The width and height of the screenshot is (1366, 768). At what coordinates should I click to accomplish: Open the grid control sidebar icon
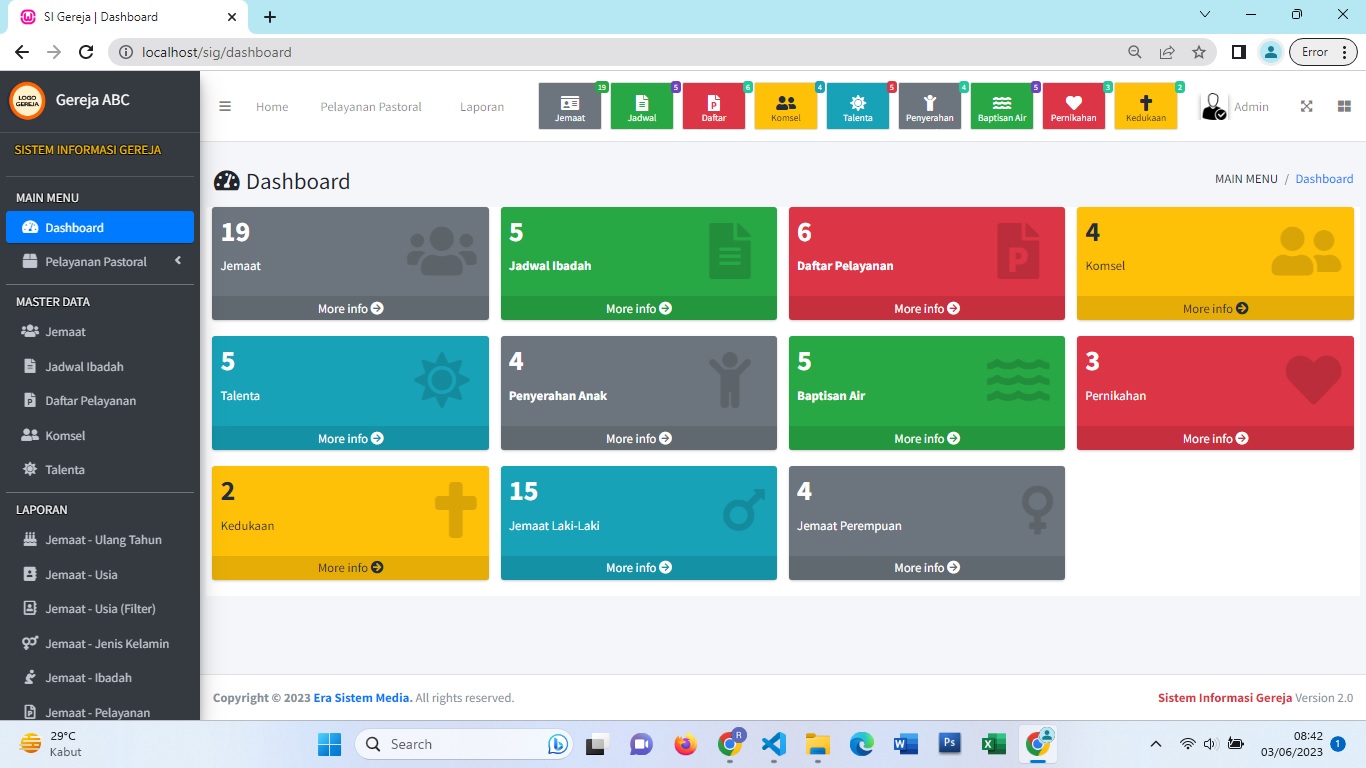pyautogui.click(x=1344, y=106)
